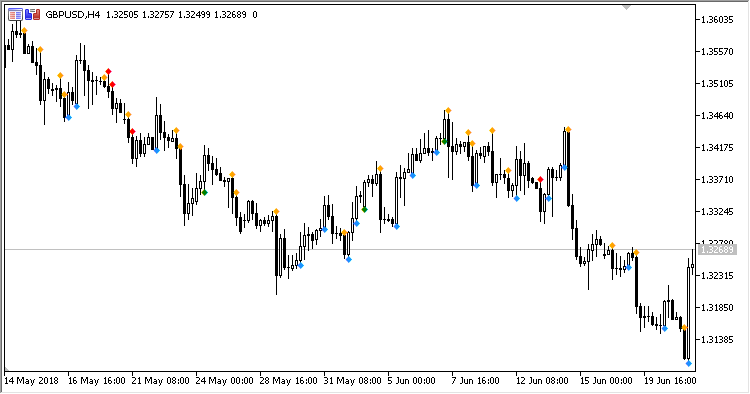The height and width of the screenshot is (394, 750).
Task: Click the chart shift triangle marker at top
Action: pyautogui.click(x=626, y=8)
